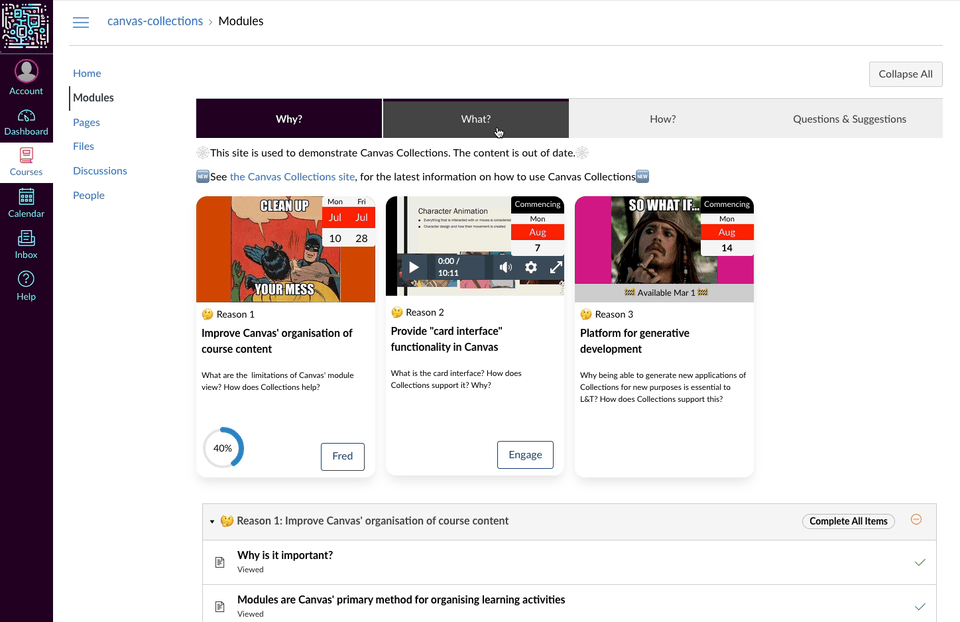Open the video settings gear
The width and height of the screenshot is (960, 622).
[x=531, y=267]
